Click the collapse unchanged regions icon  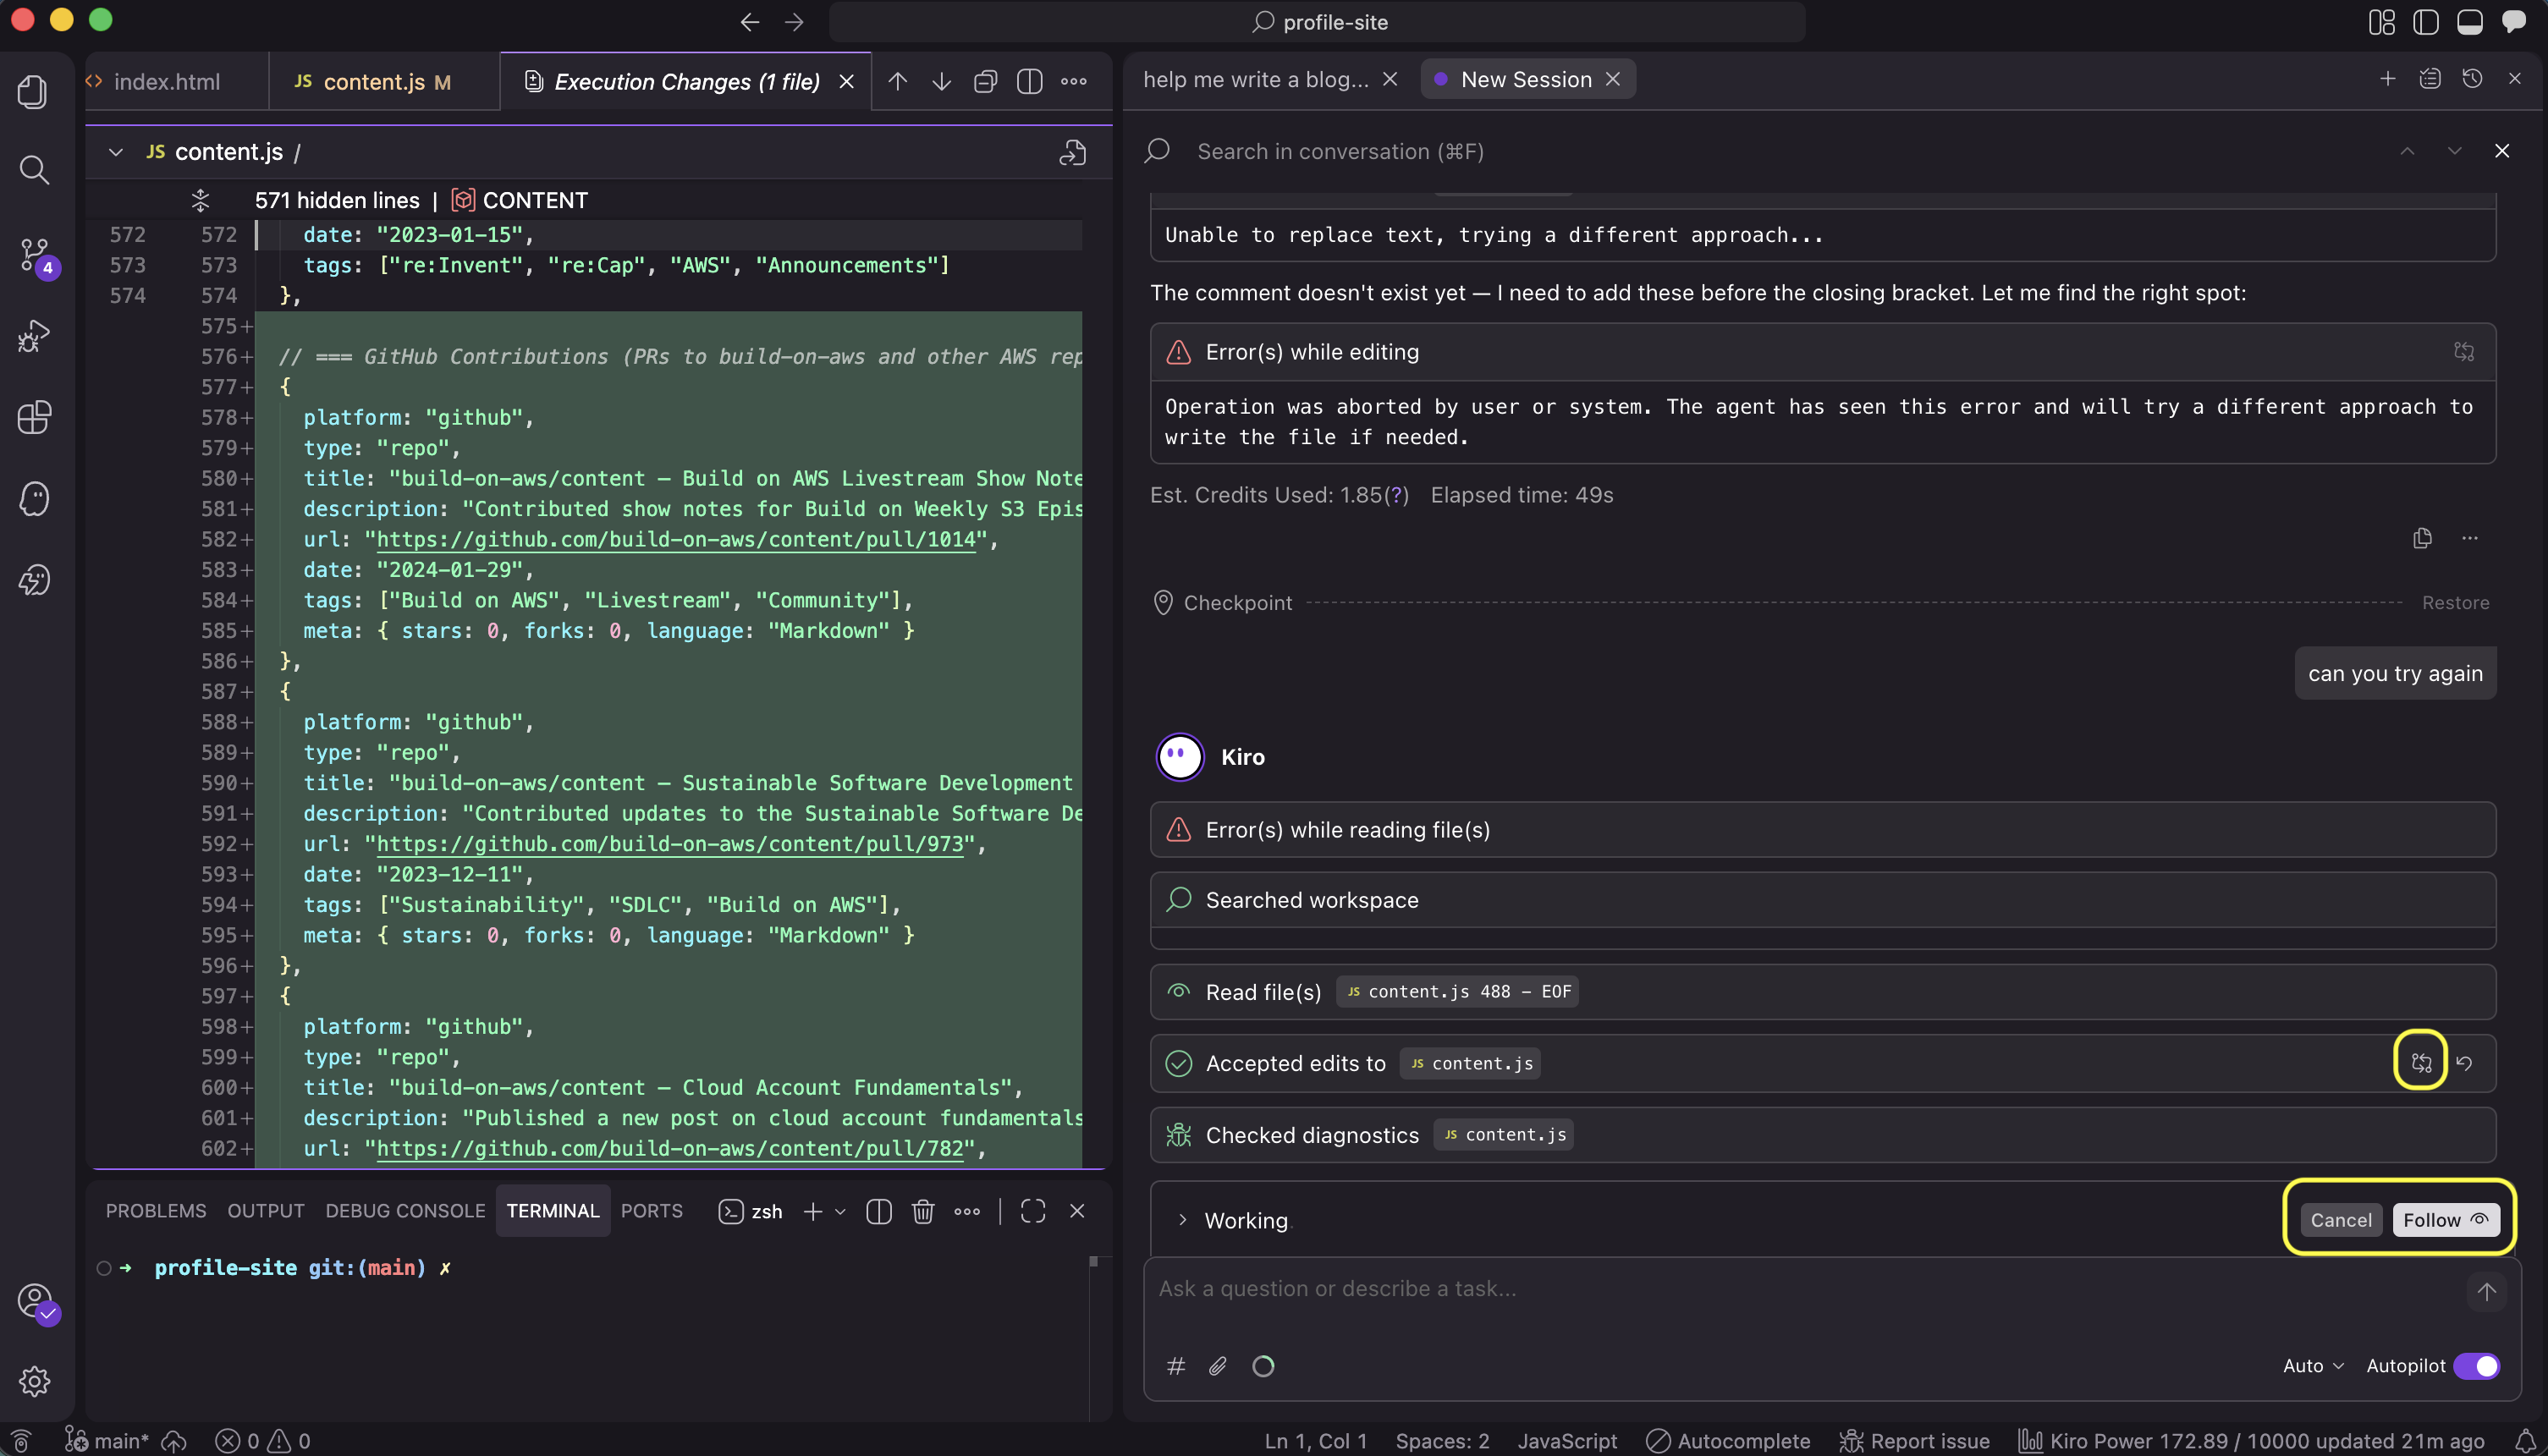985,82
